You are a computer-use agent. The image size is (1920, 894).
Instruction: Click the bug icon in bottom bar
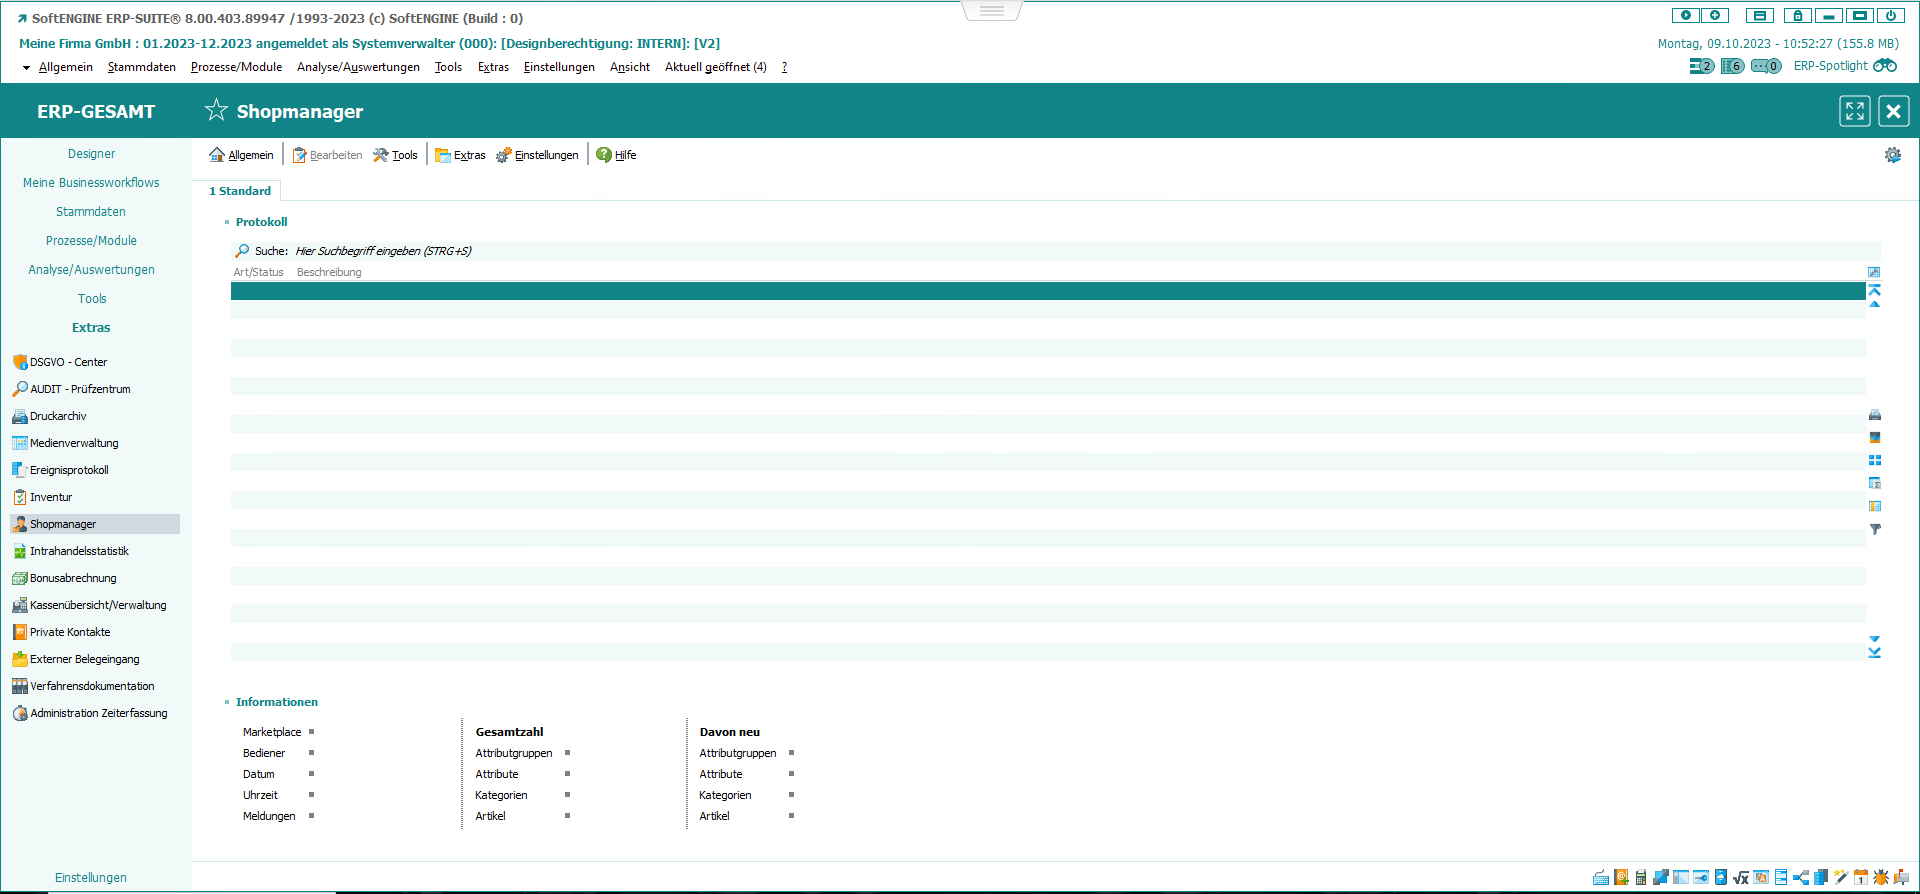coord(1881,877)
